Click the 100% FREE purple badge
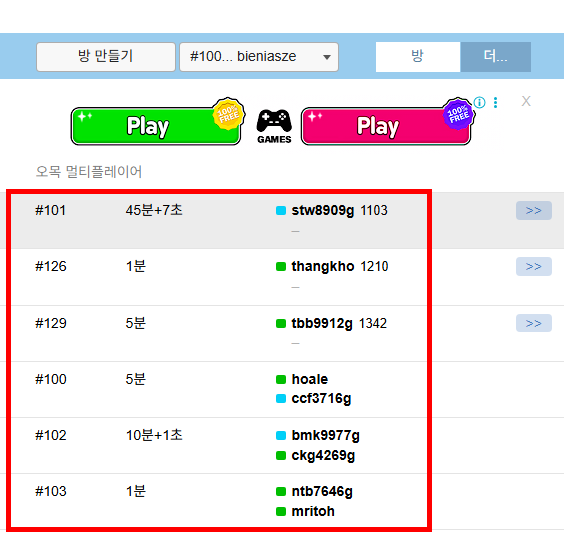 [458, 114]
